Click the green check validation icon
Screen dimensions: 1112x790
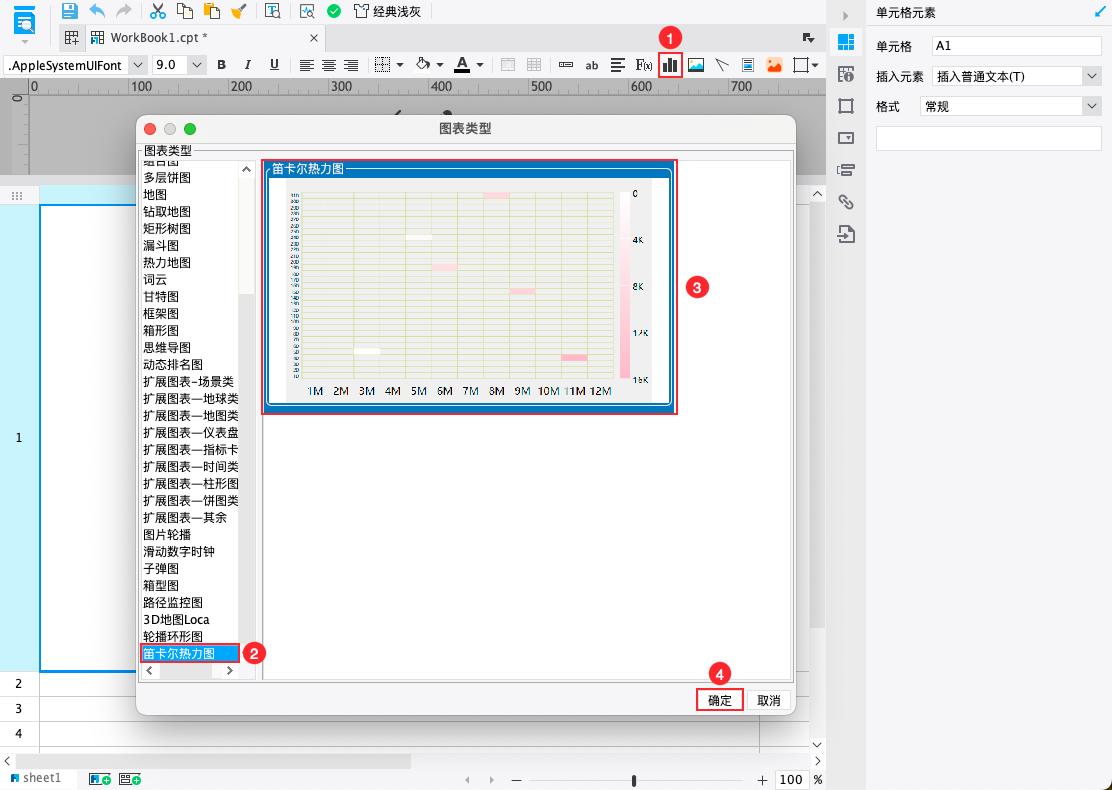tap(334, 11)
